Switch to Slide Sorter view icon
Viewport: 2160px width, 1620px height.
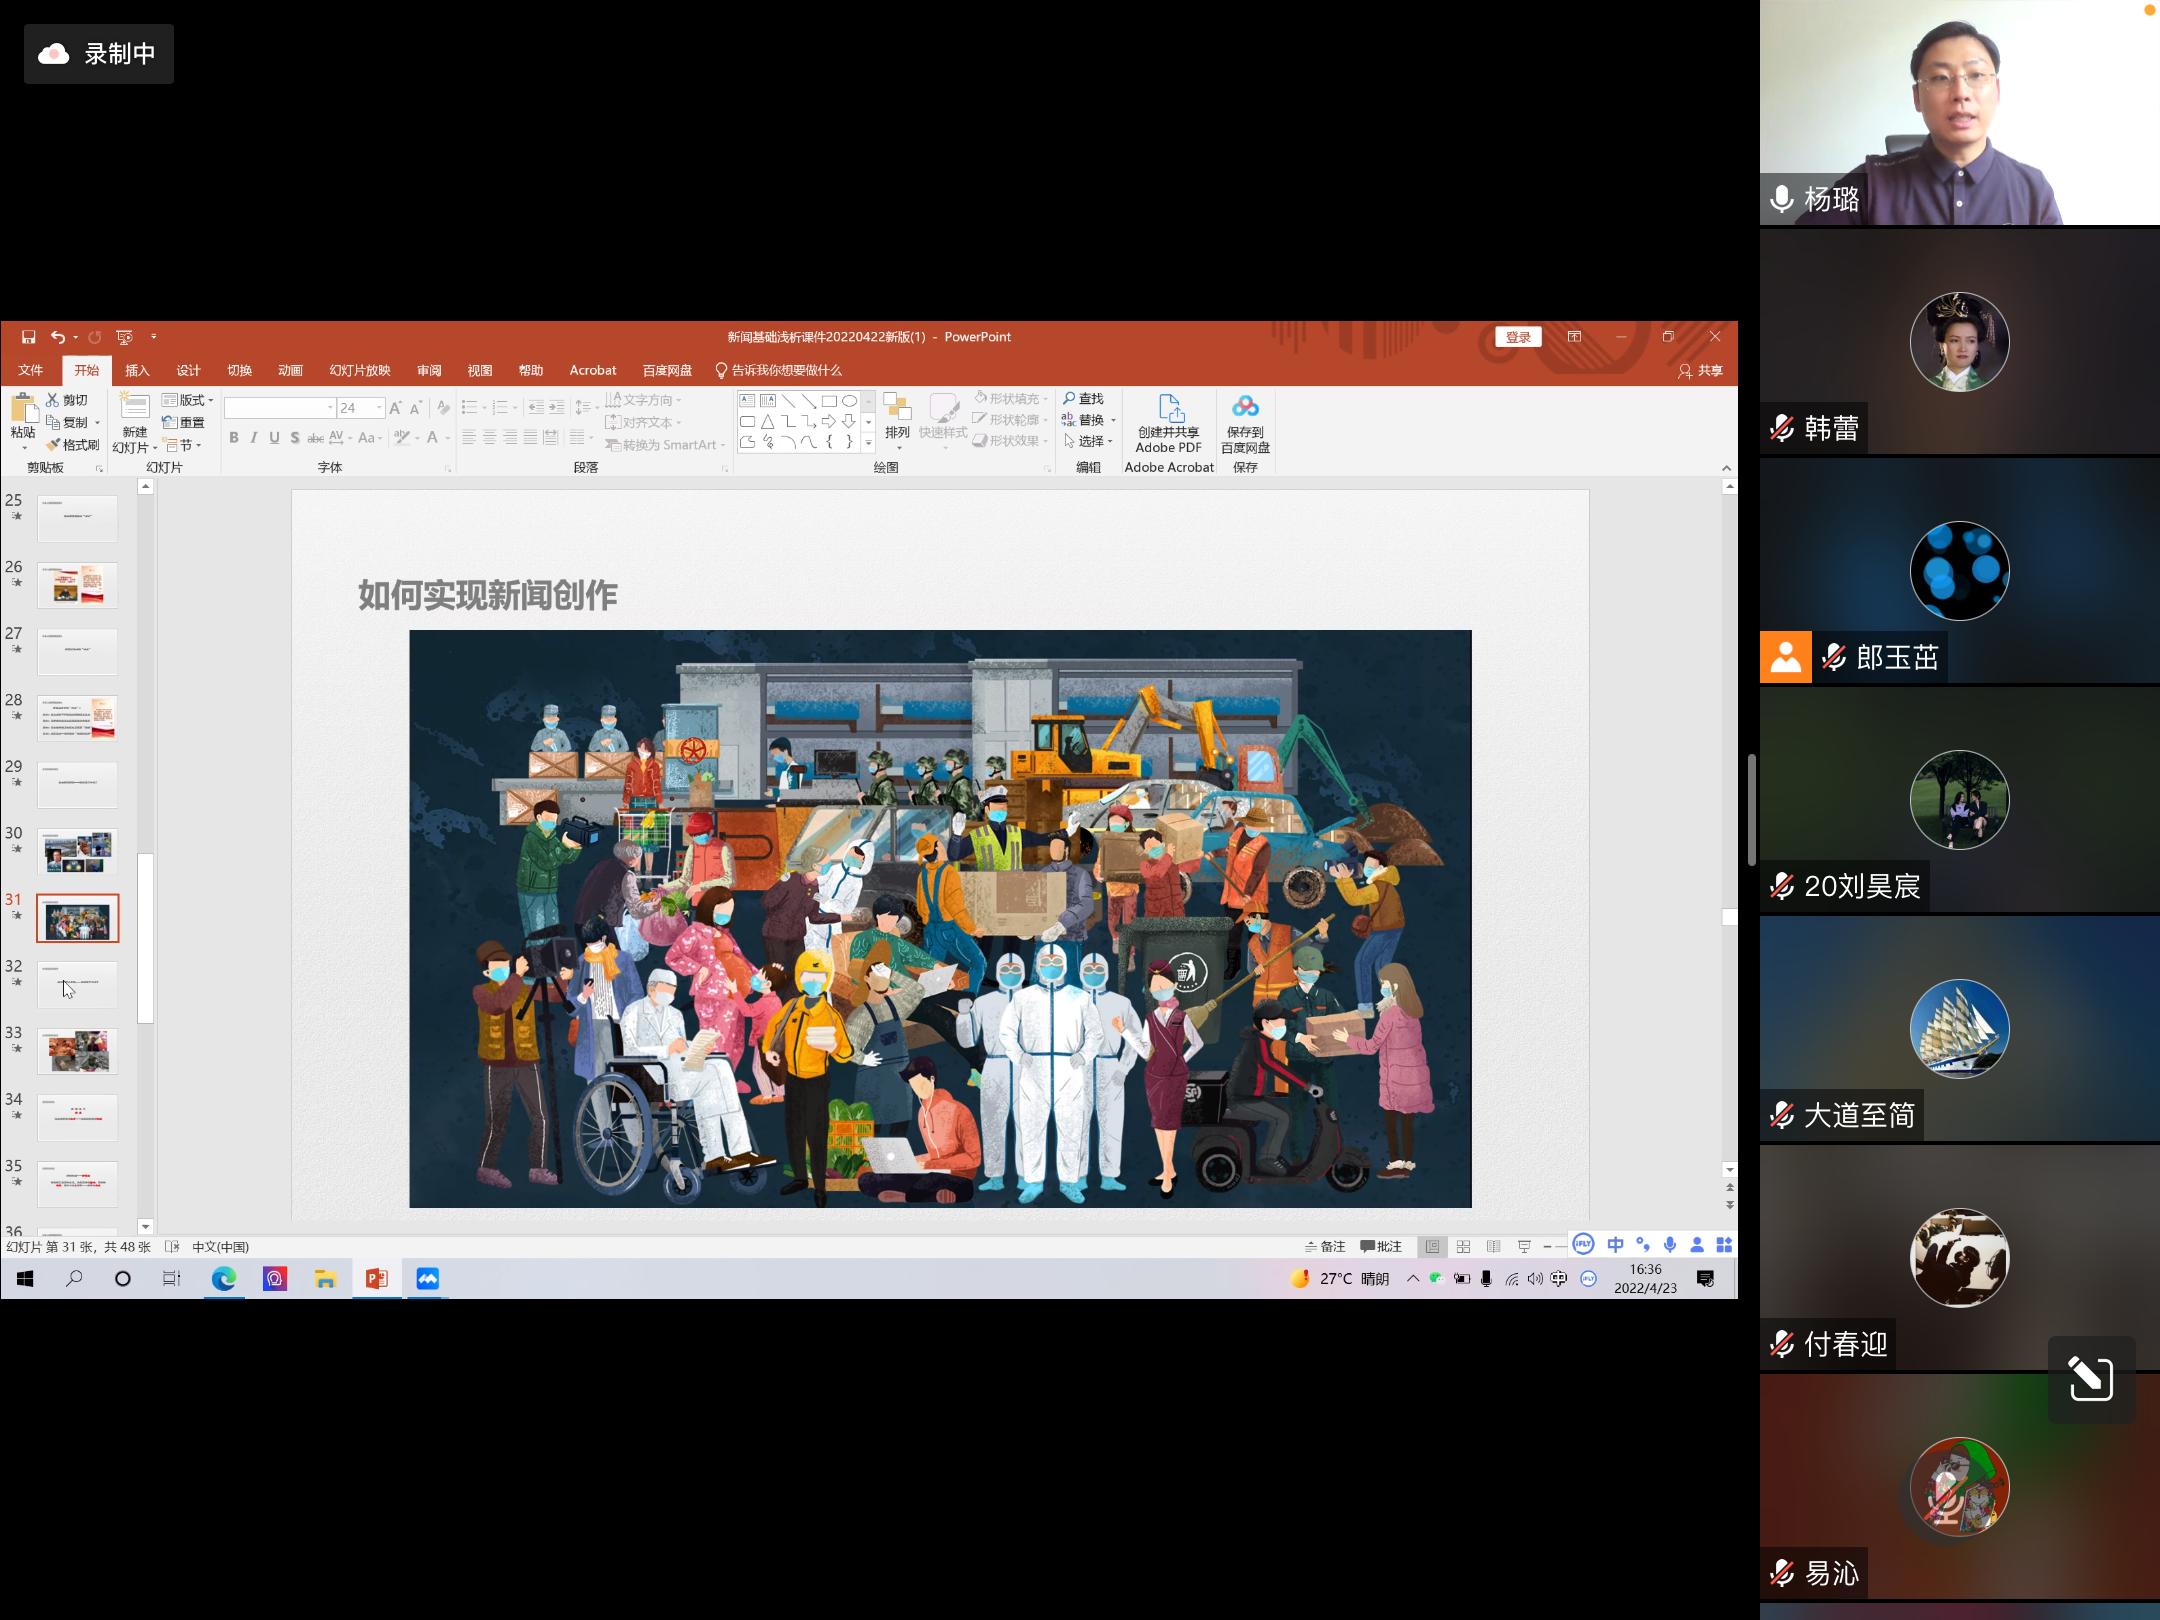click(x=1464, y=1247)
